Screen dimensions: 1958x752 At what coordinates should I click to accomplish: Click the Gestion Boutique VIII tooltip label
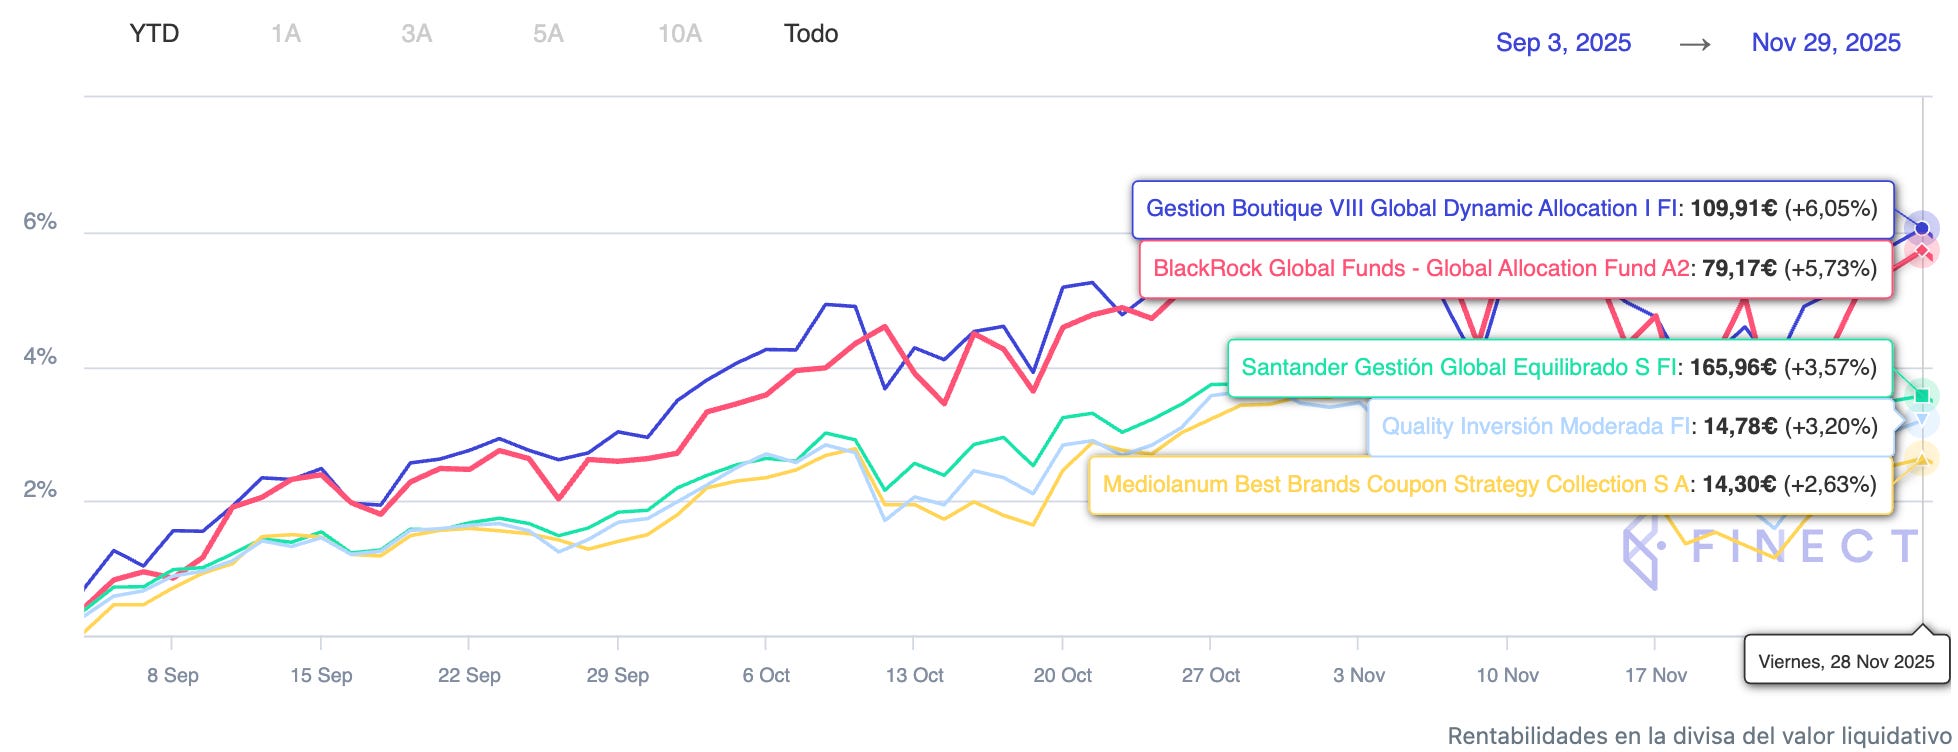pos(1412,209)
